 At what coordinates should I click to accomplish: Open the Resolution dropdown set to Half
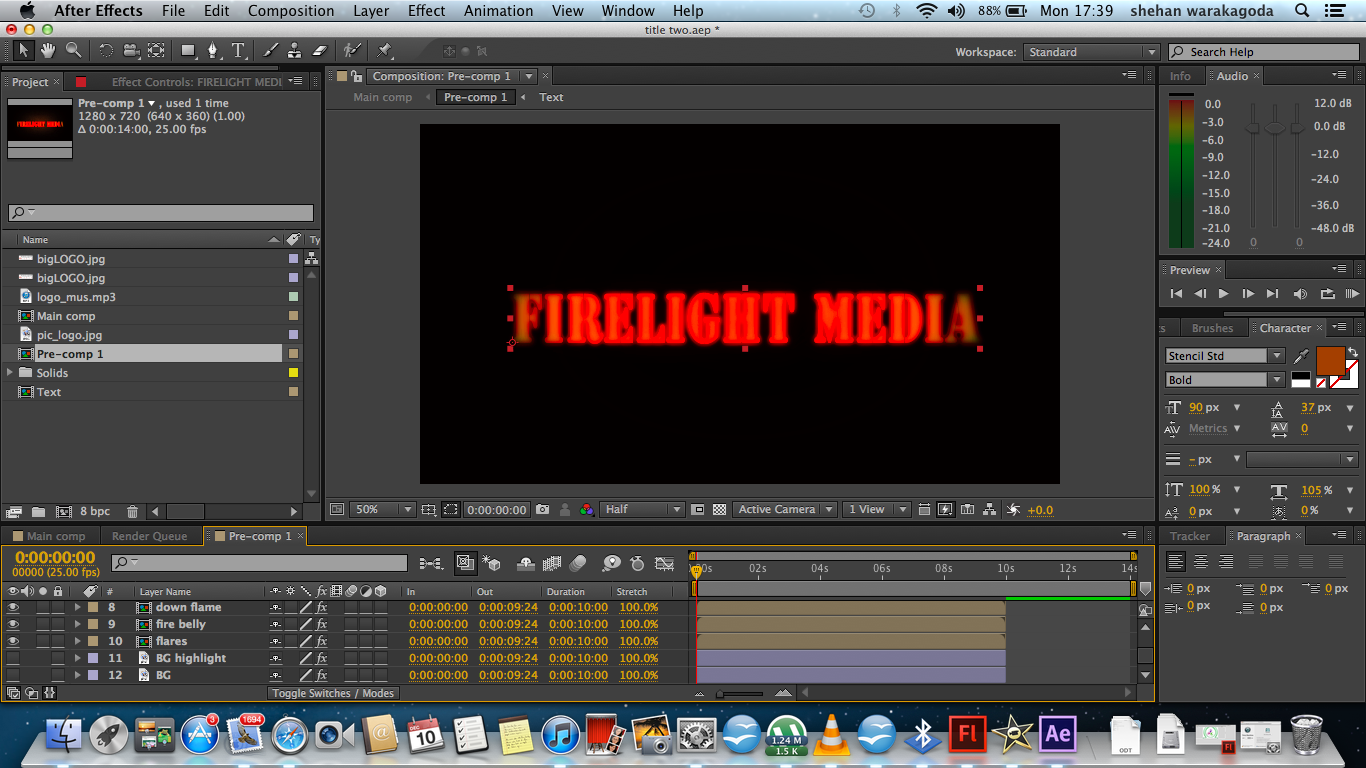tap(641, 509)
